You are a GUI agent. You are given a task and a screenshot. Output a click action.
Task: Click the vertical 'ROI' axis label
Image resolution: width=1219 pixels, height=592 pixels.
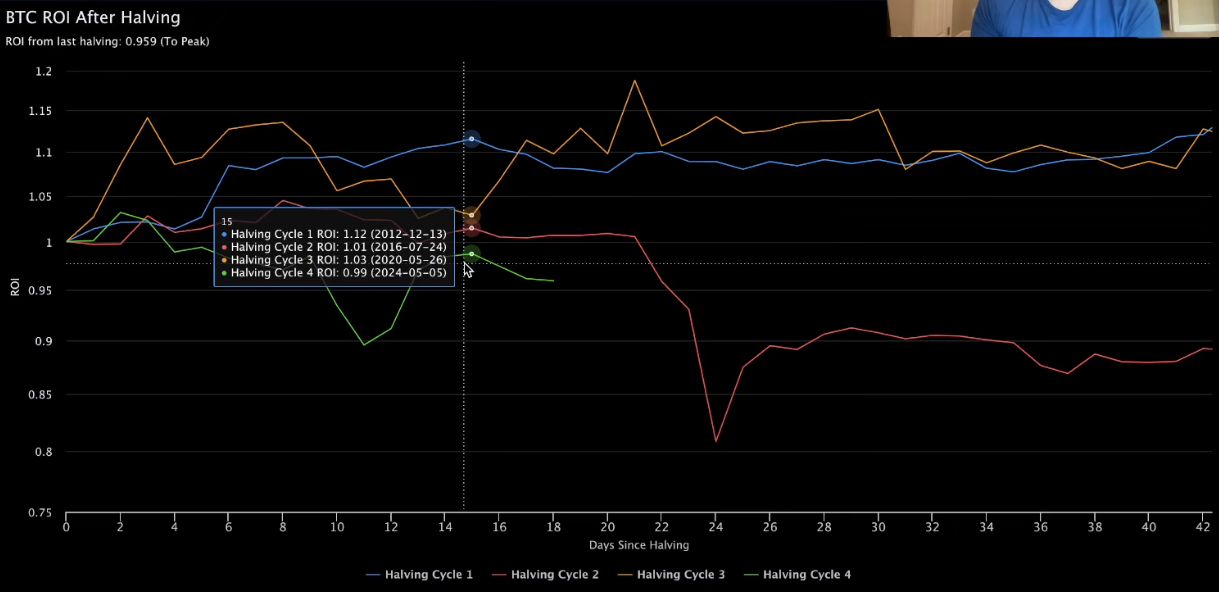(x=14, y=287)
